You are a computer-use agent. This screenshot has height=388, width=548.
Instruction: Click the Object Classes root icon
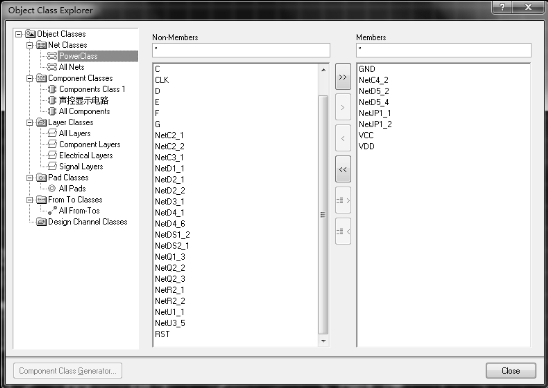point(30,34)
